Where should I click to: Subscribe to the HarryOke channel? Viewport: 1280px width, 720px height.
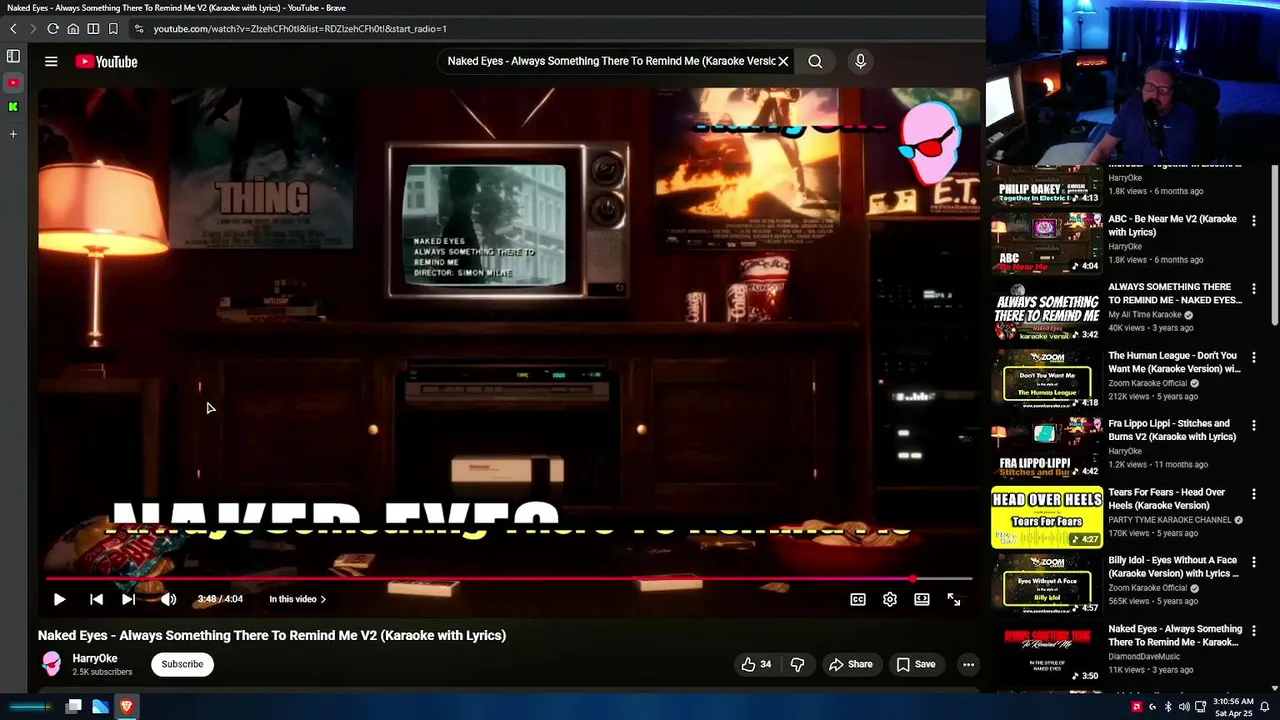(x=182, y=664)
